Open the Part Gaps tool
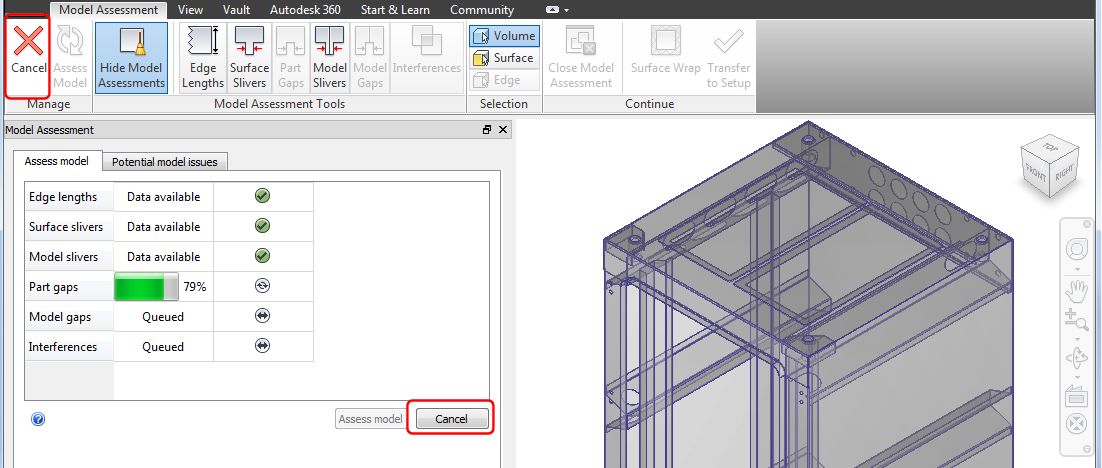The image size is (1102, 468). point(290,58)
